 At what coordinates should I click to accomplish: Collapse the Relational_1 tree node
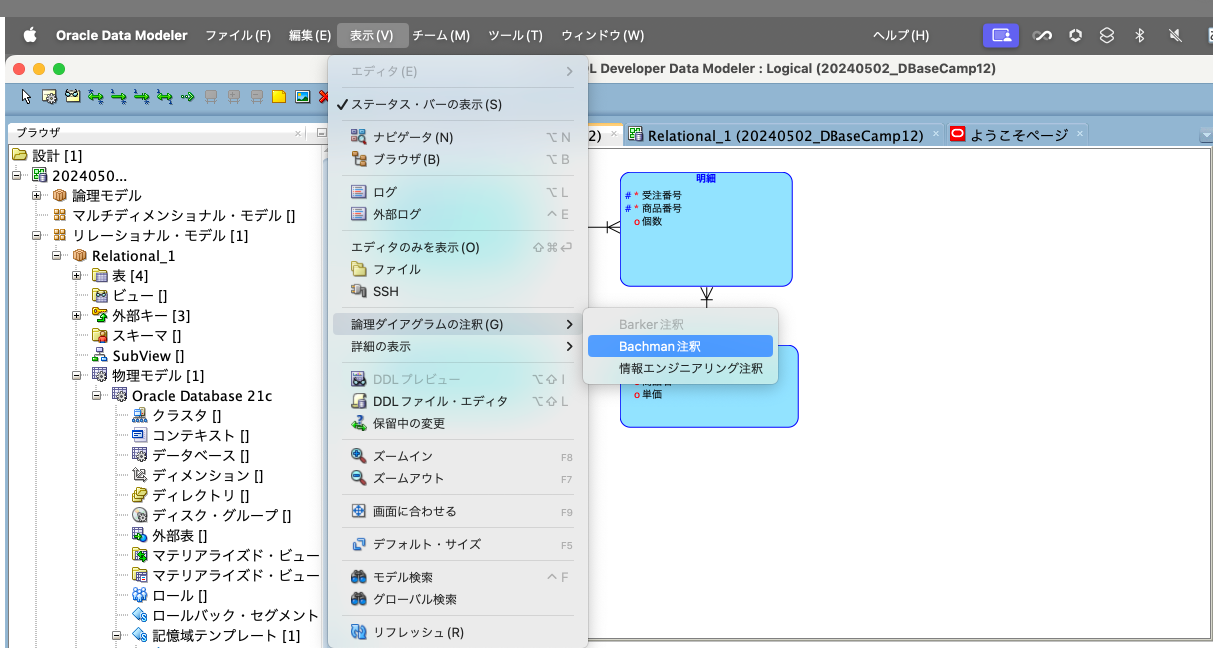pos(57,255)
